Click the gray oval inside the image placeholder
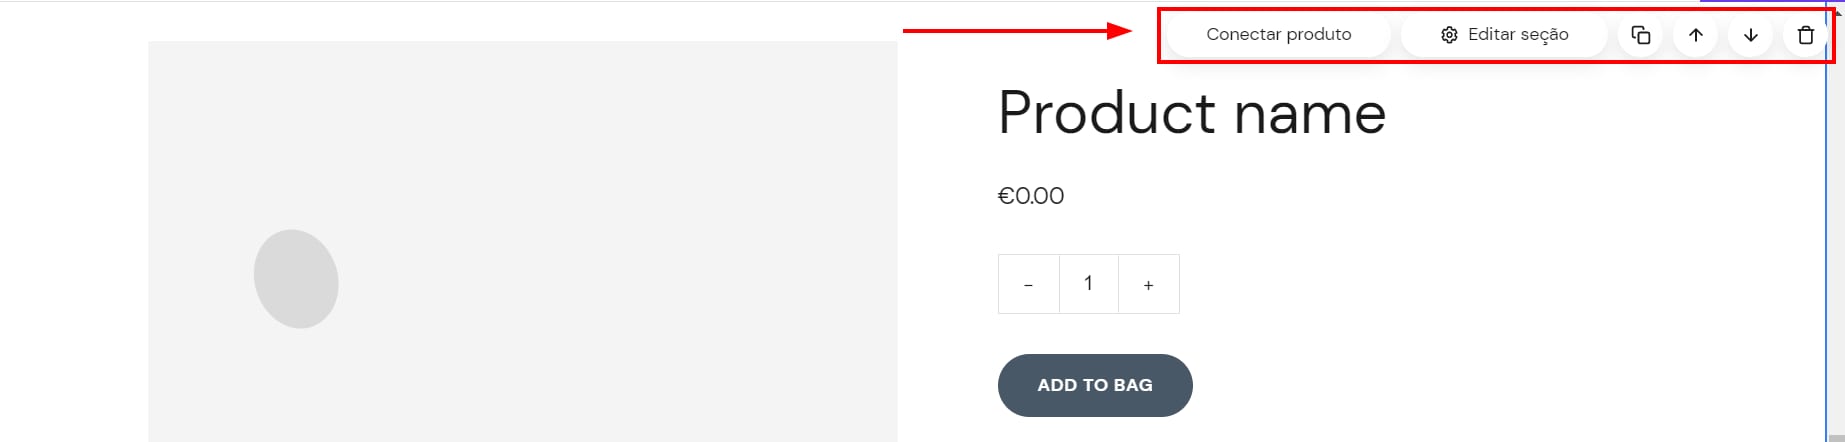Viewport: 1845px width, 442px height. (x=296, y=279)
